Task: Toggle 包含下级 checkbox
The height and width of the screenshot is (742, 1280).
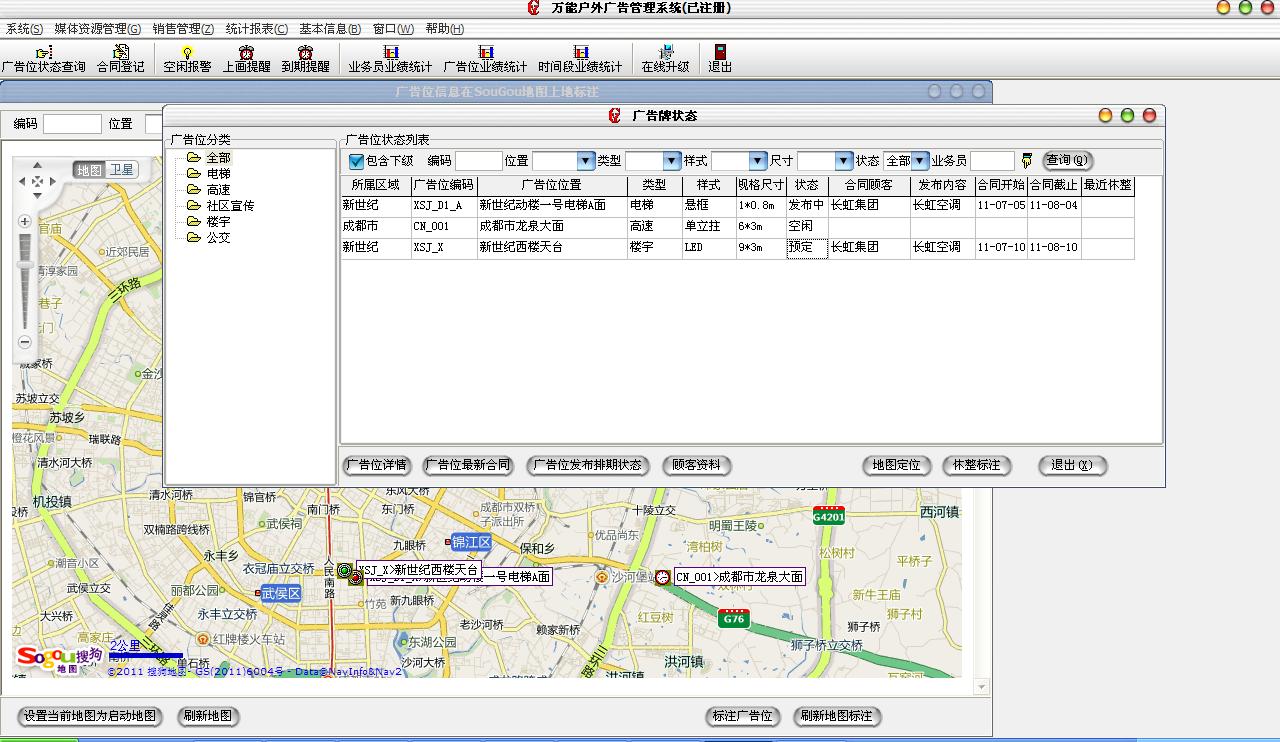Action: (x=356, y=161)
